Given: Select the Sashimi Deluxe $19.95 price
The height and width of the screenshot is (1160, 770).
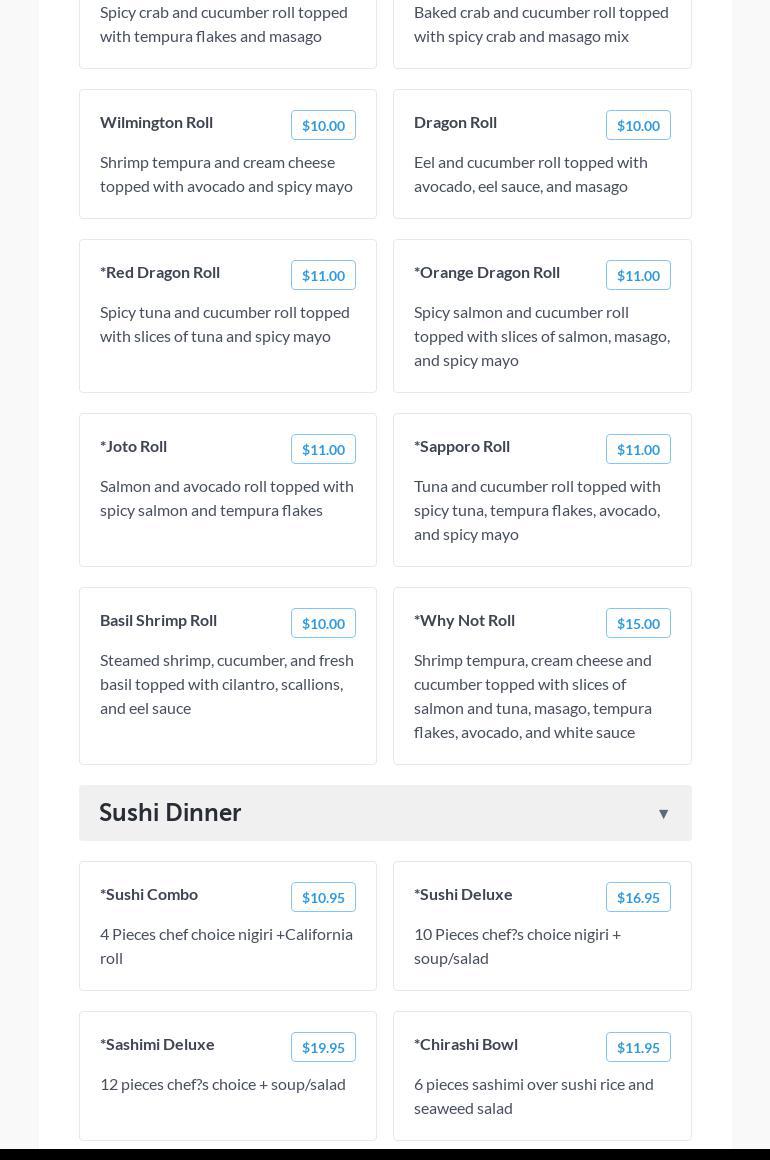Looking at the screenshot, I should (x=323, y=1048).
